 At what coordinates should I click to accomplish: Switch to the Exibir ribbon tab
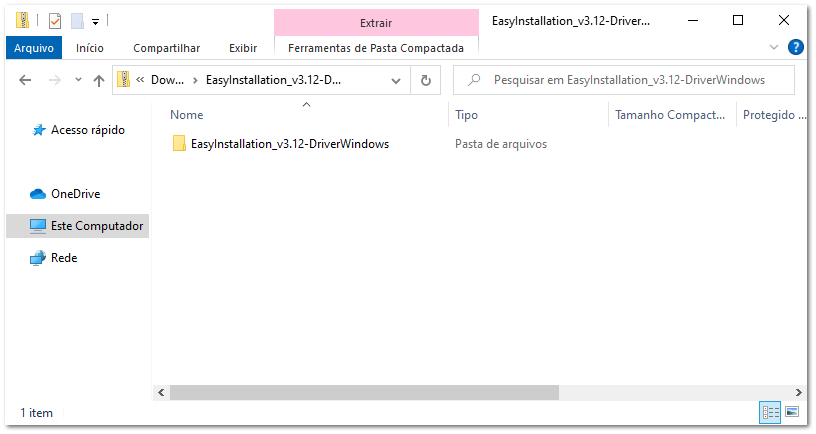click(243, 48)
